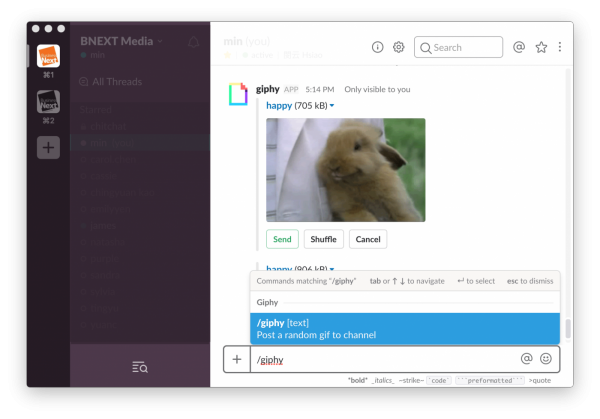600x419 pixels.
Task: Show mentions and reactions (@) in header
Action: (x=518, y=47)
